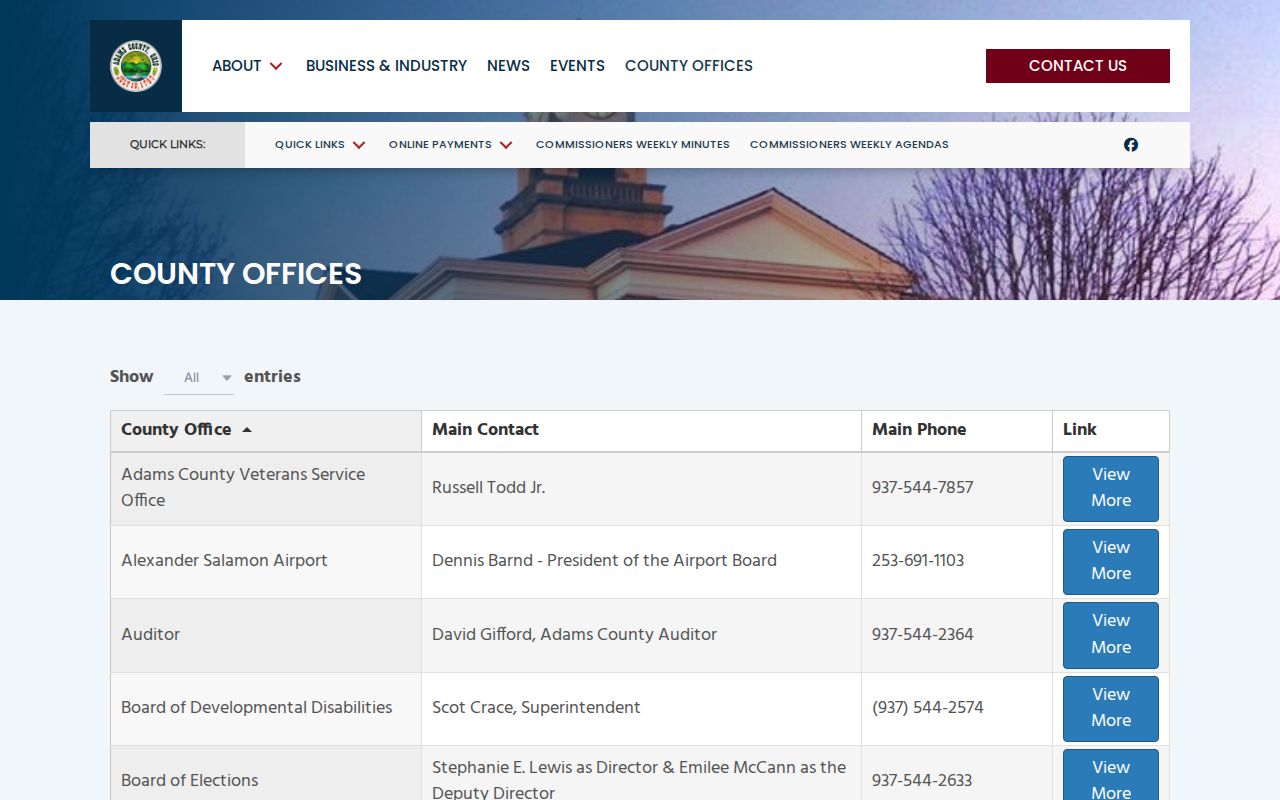This screenshot has width=1280, height=800.
Task: Click Scot Crace, Superintendent cell
Action: (641, 708)
